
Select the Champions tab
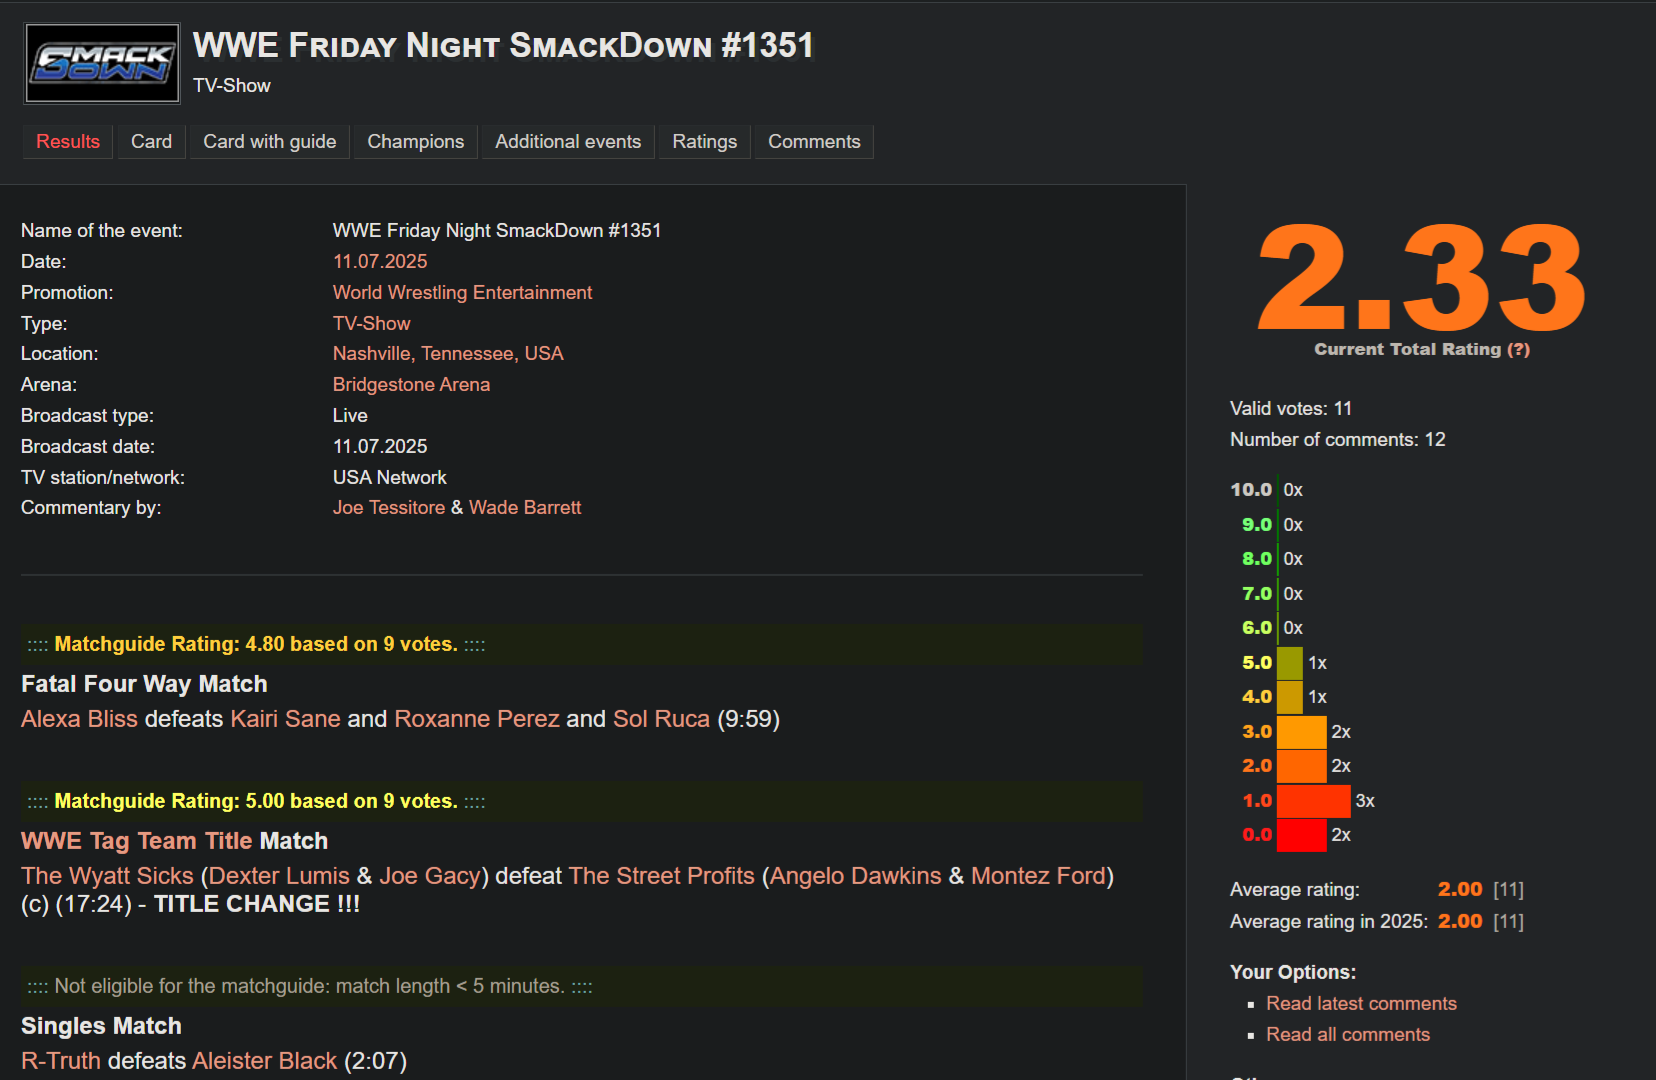[416, 142]
